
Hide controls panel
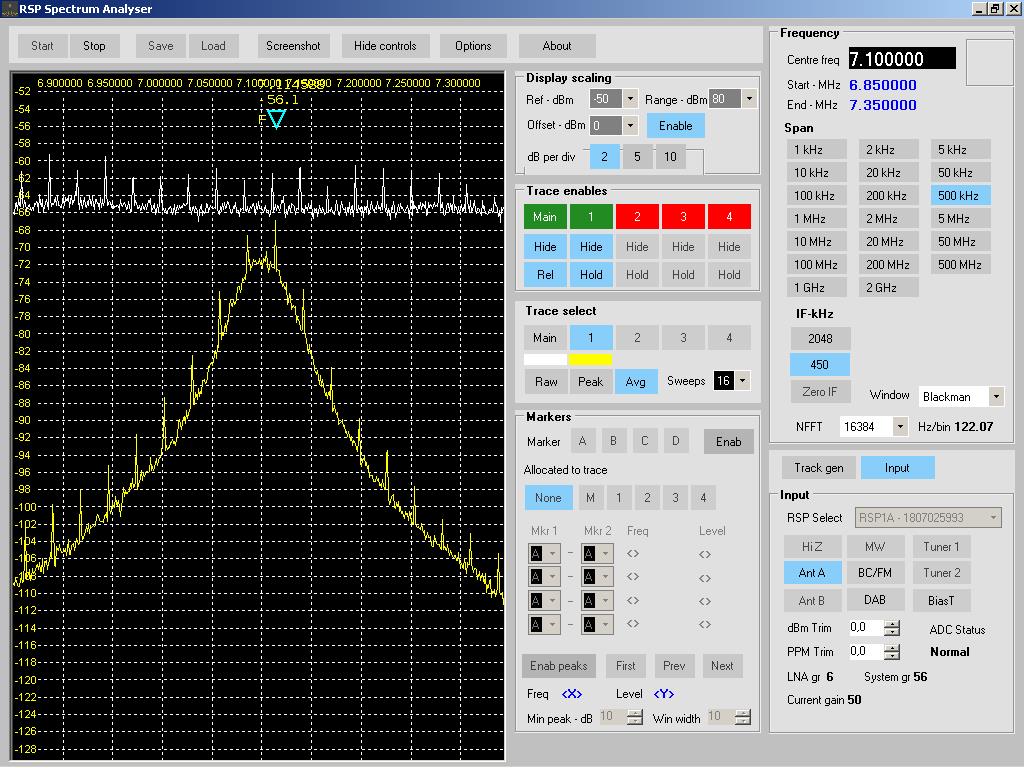point(385,46)
